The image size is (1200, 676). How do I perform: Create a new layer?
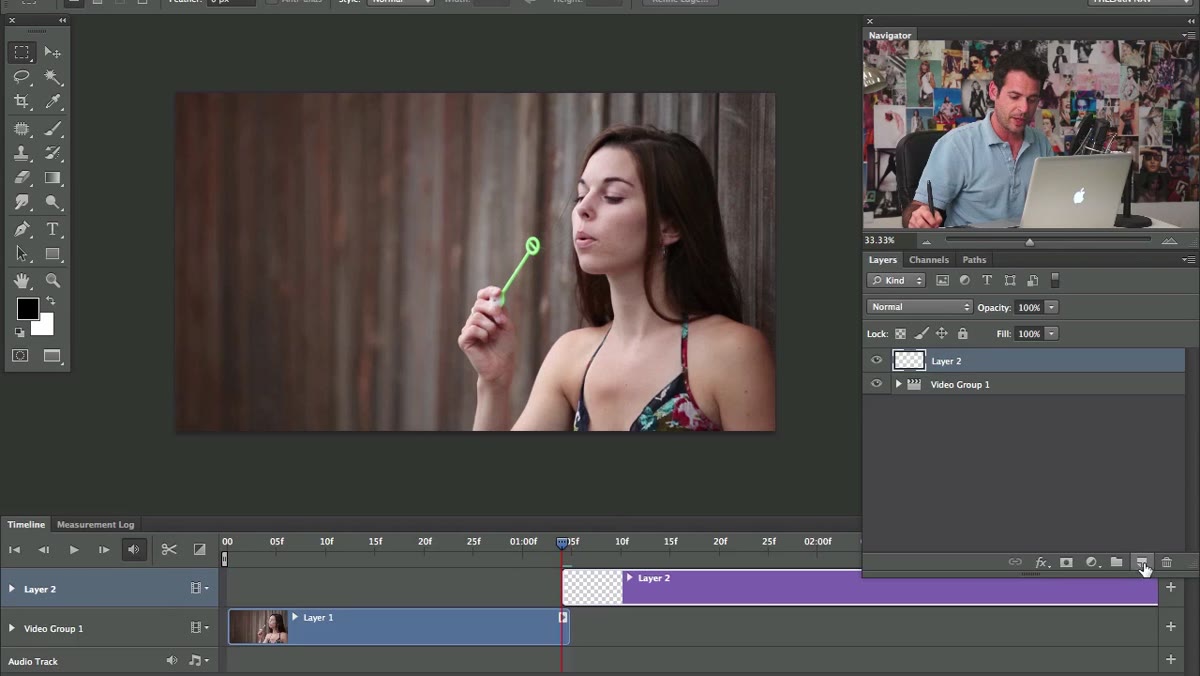(1141, 563)
